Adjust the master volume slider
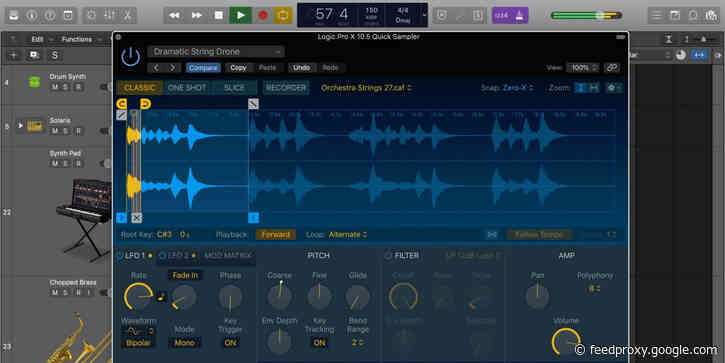Viewport: 725px width, 363px height. (586, 15)
